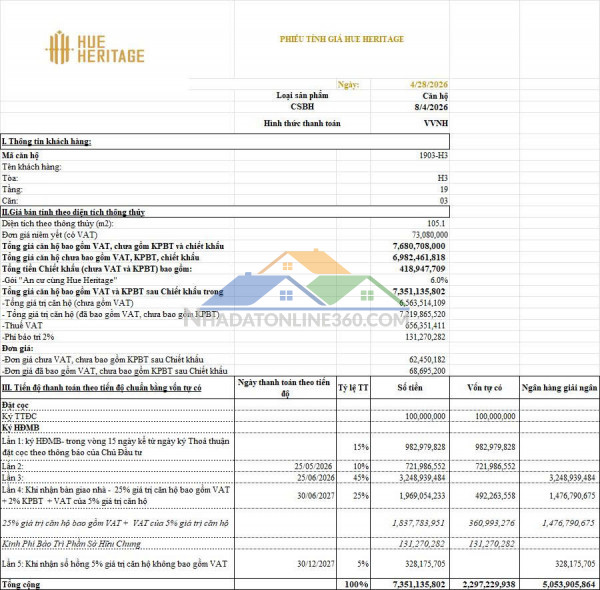Select Lần 4 date '30/06/2027'
600x590 pixels.
[x=316, y=496]
